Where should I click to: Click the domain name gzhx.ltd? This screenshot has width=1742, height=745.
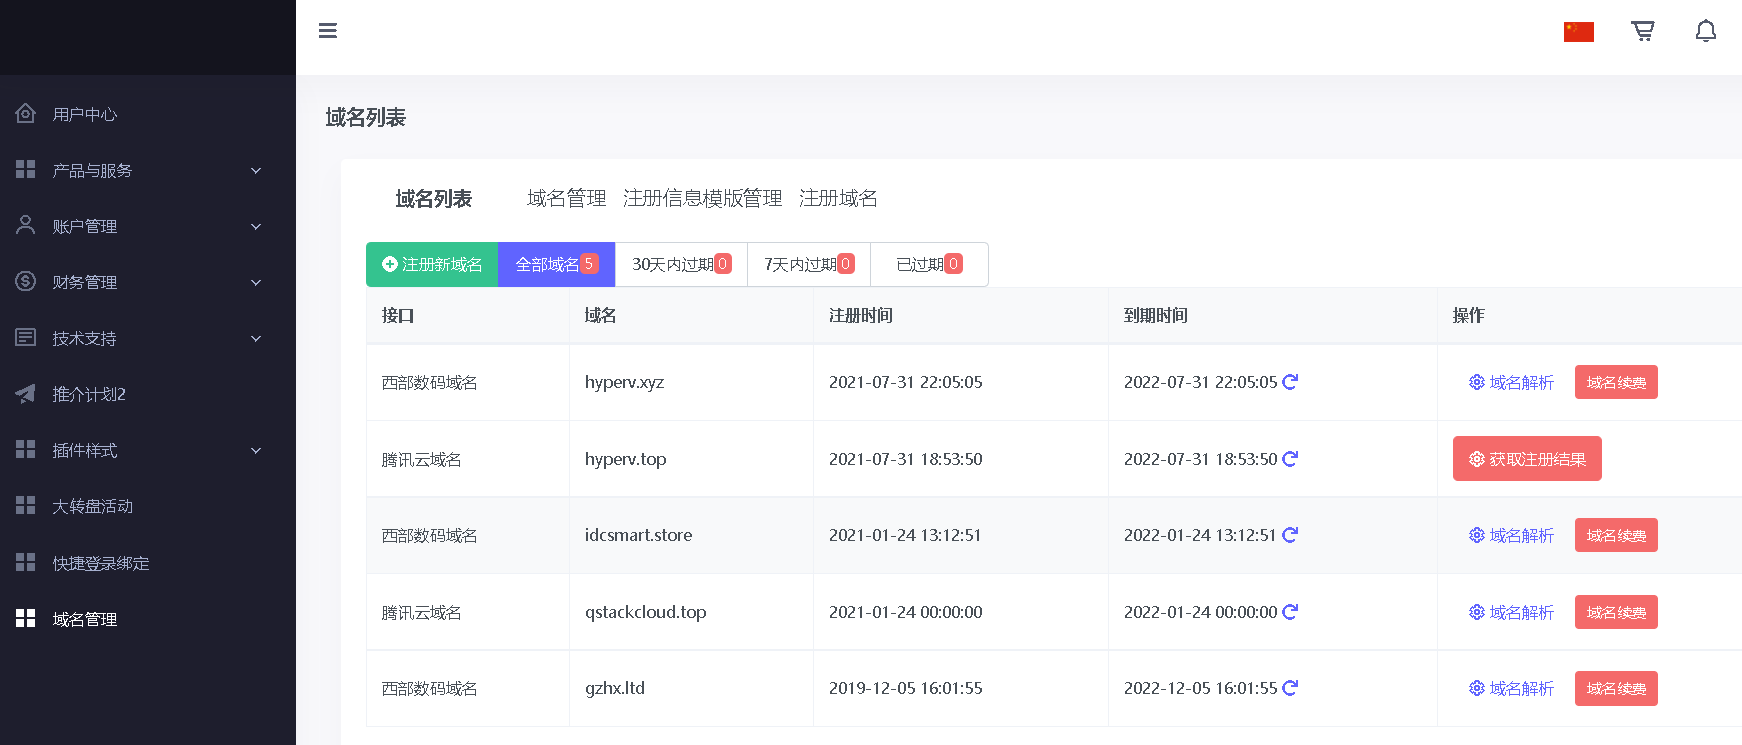tap(615, 688)
